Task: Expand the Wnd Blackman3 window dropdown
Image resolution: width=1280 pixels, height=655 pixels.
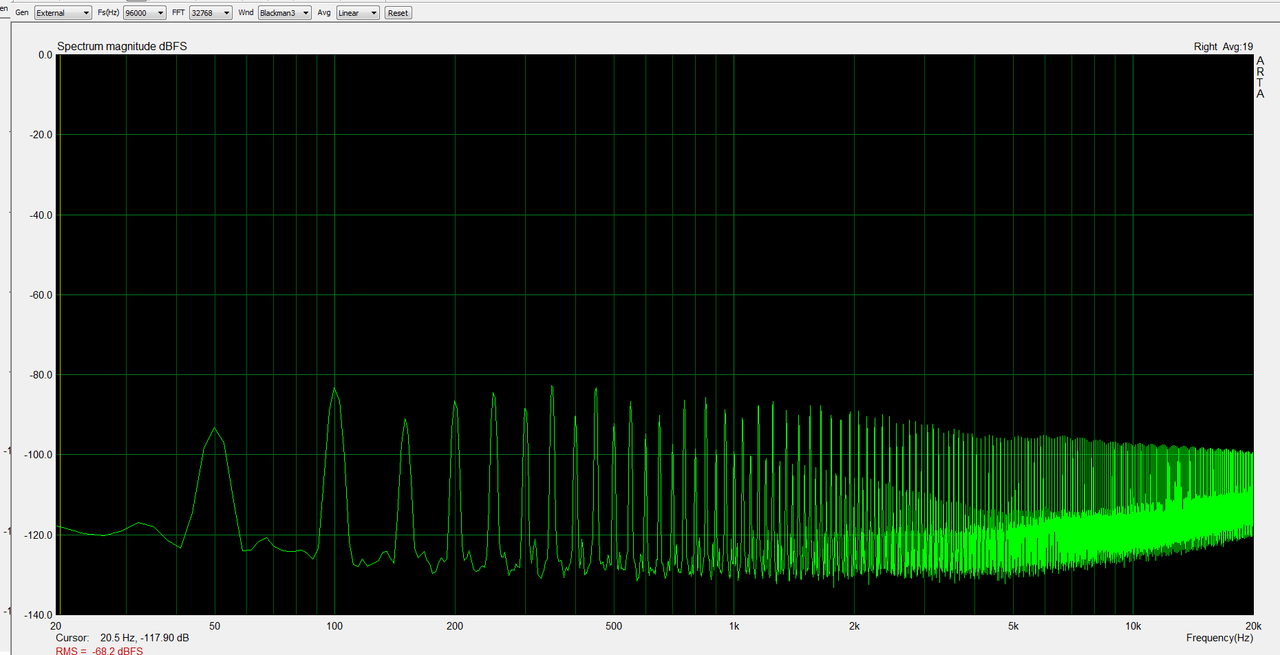Action: coord(283,13)
